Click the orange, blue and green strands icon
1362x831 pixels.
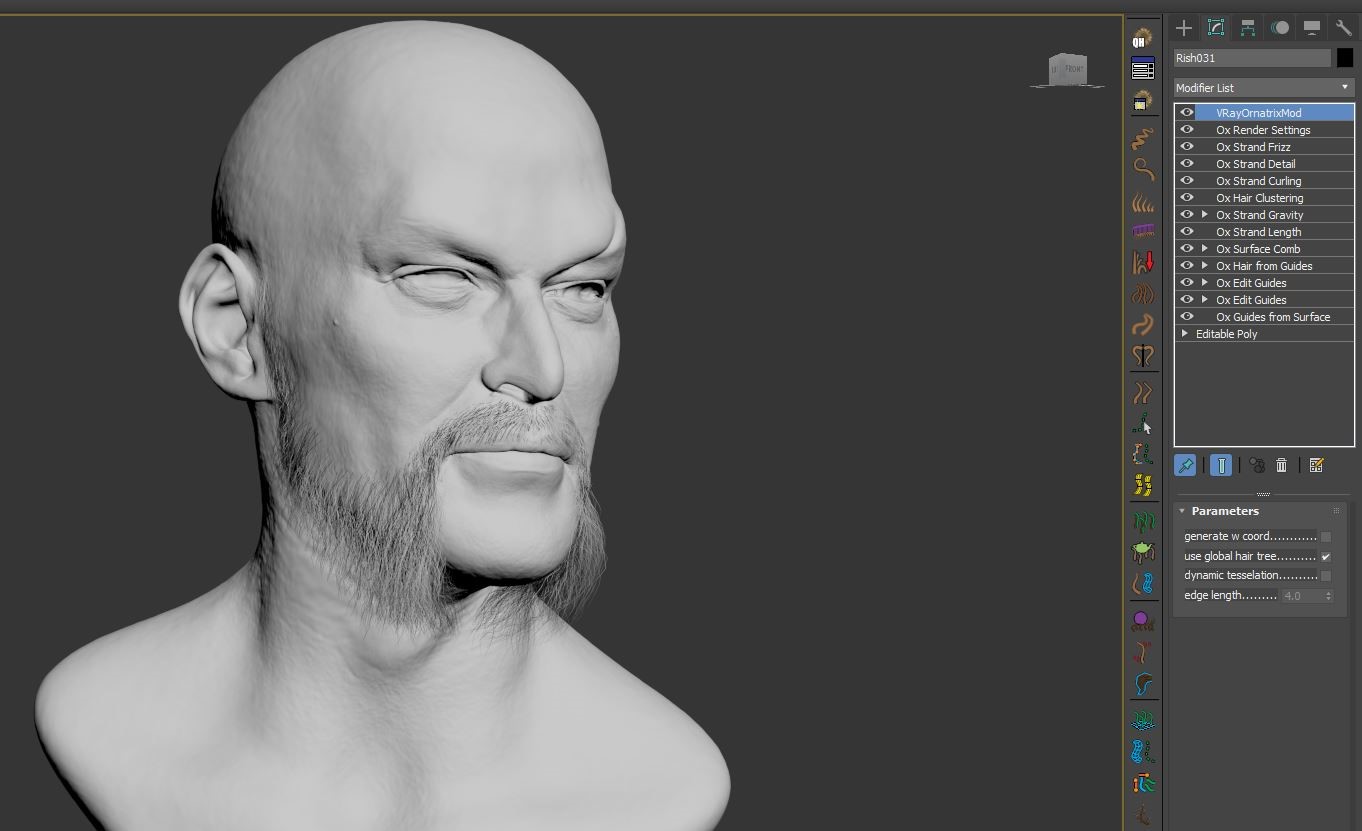point(1142,782)
